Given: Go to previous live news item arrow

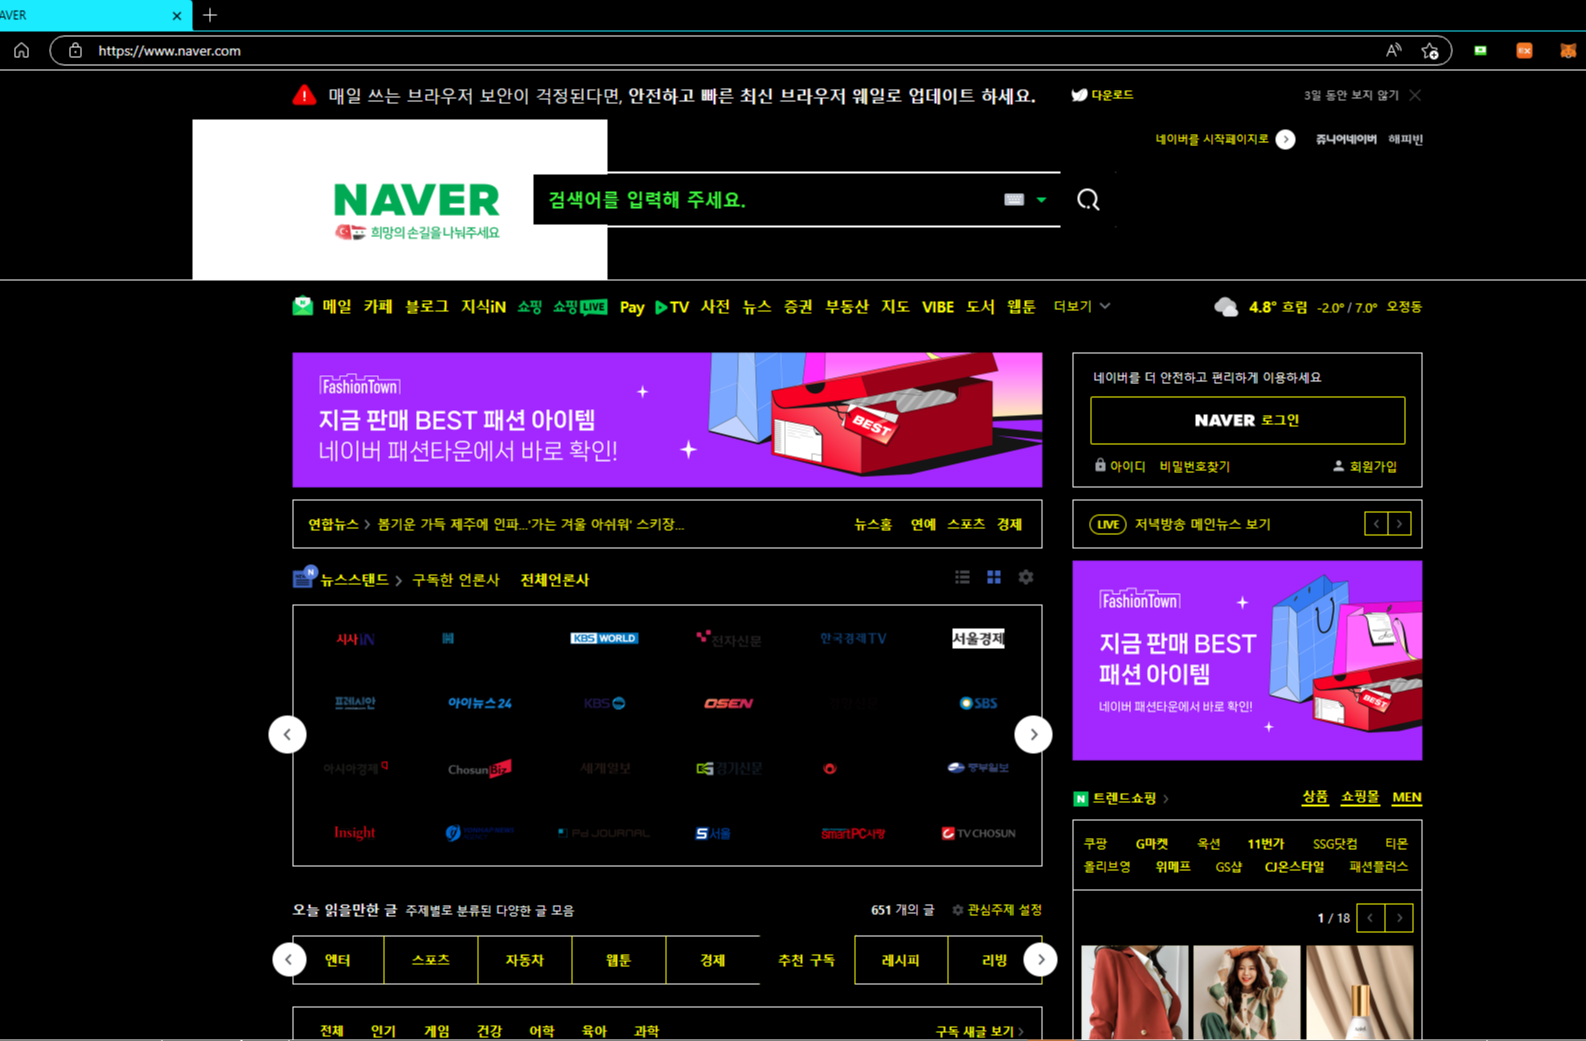Looking at the screenshot, I should pos(1376,524).
